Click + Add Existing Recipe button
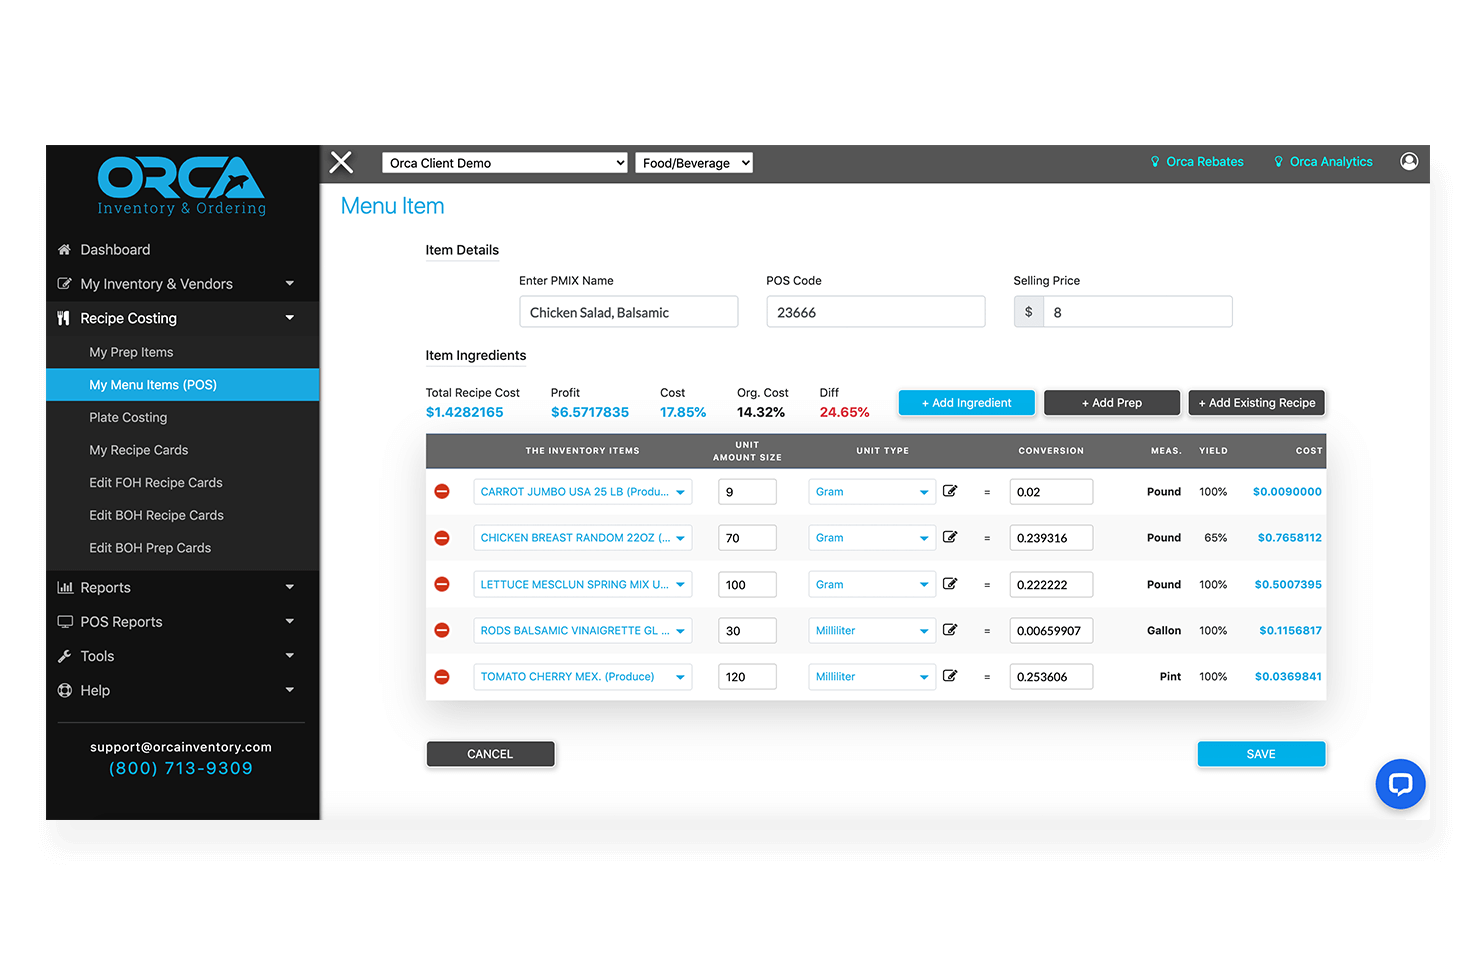The image size is (1476, 976). (x=1257, y=403)
